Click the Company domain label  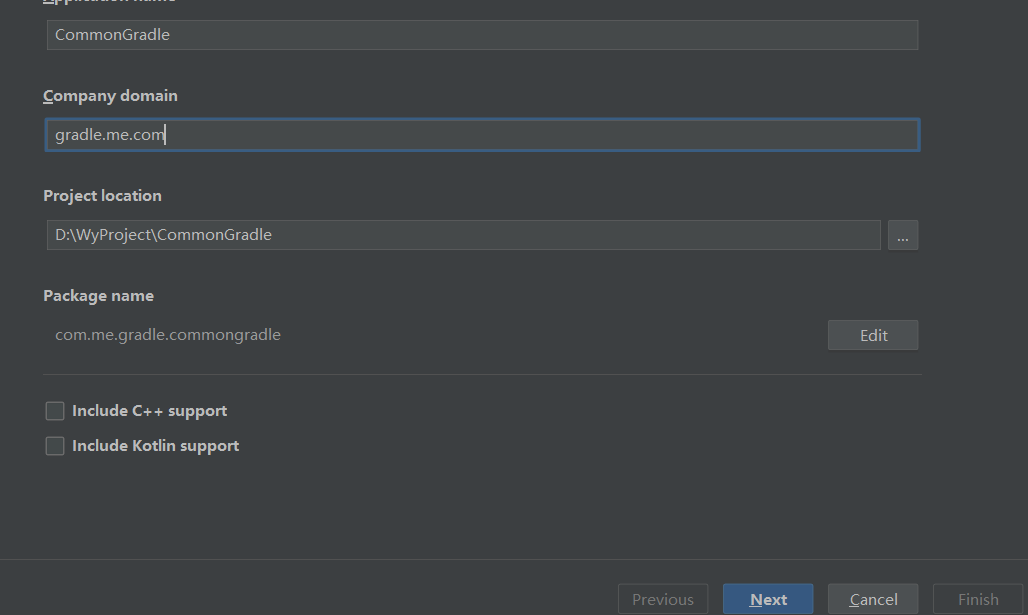110,96
